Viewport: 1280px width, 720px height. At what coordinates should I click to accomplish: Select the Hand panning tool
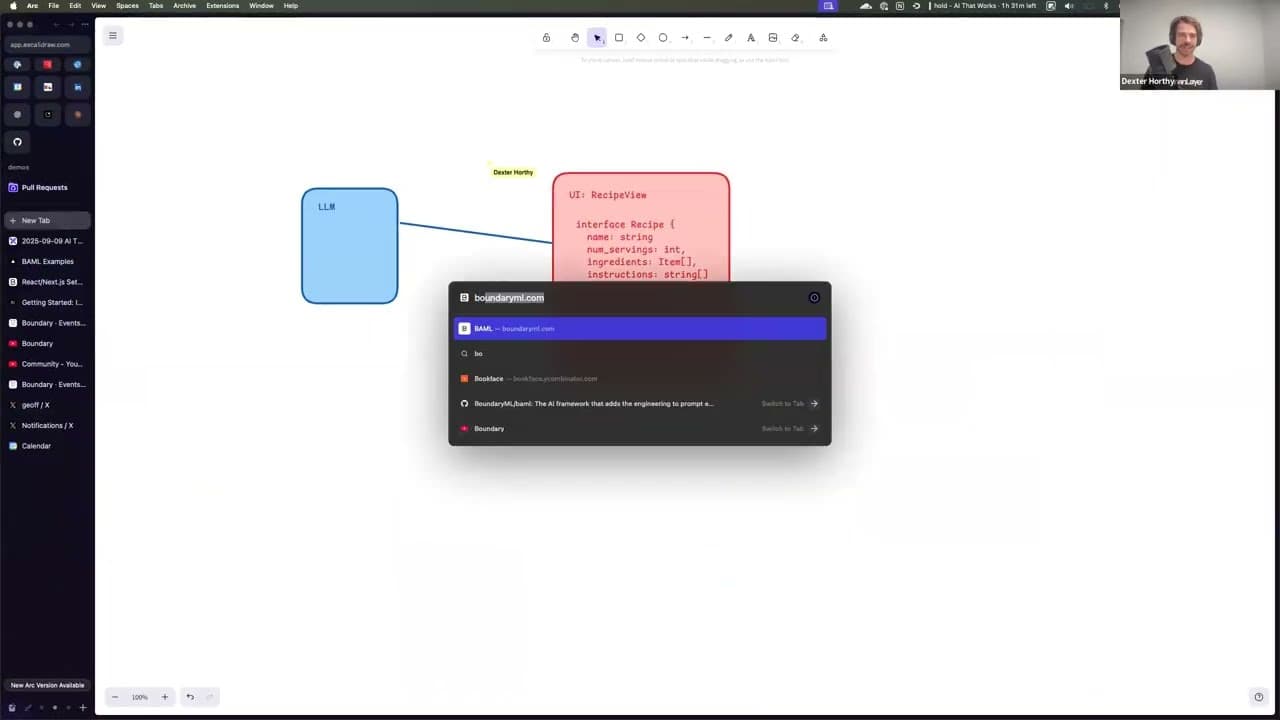(575, 38)
